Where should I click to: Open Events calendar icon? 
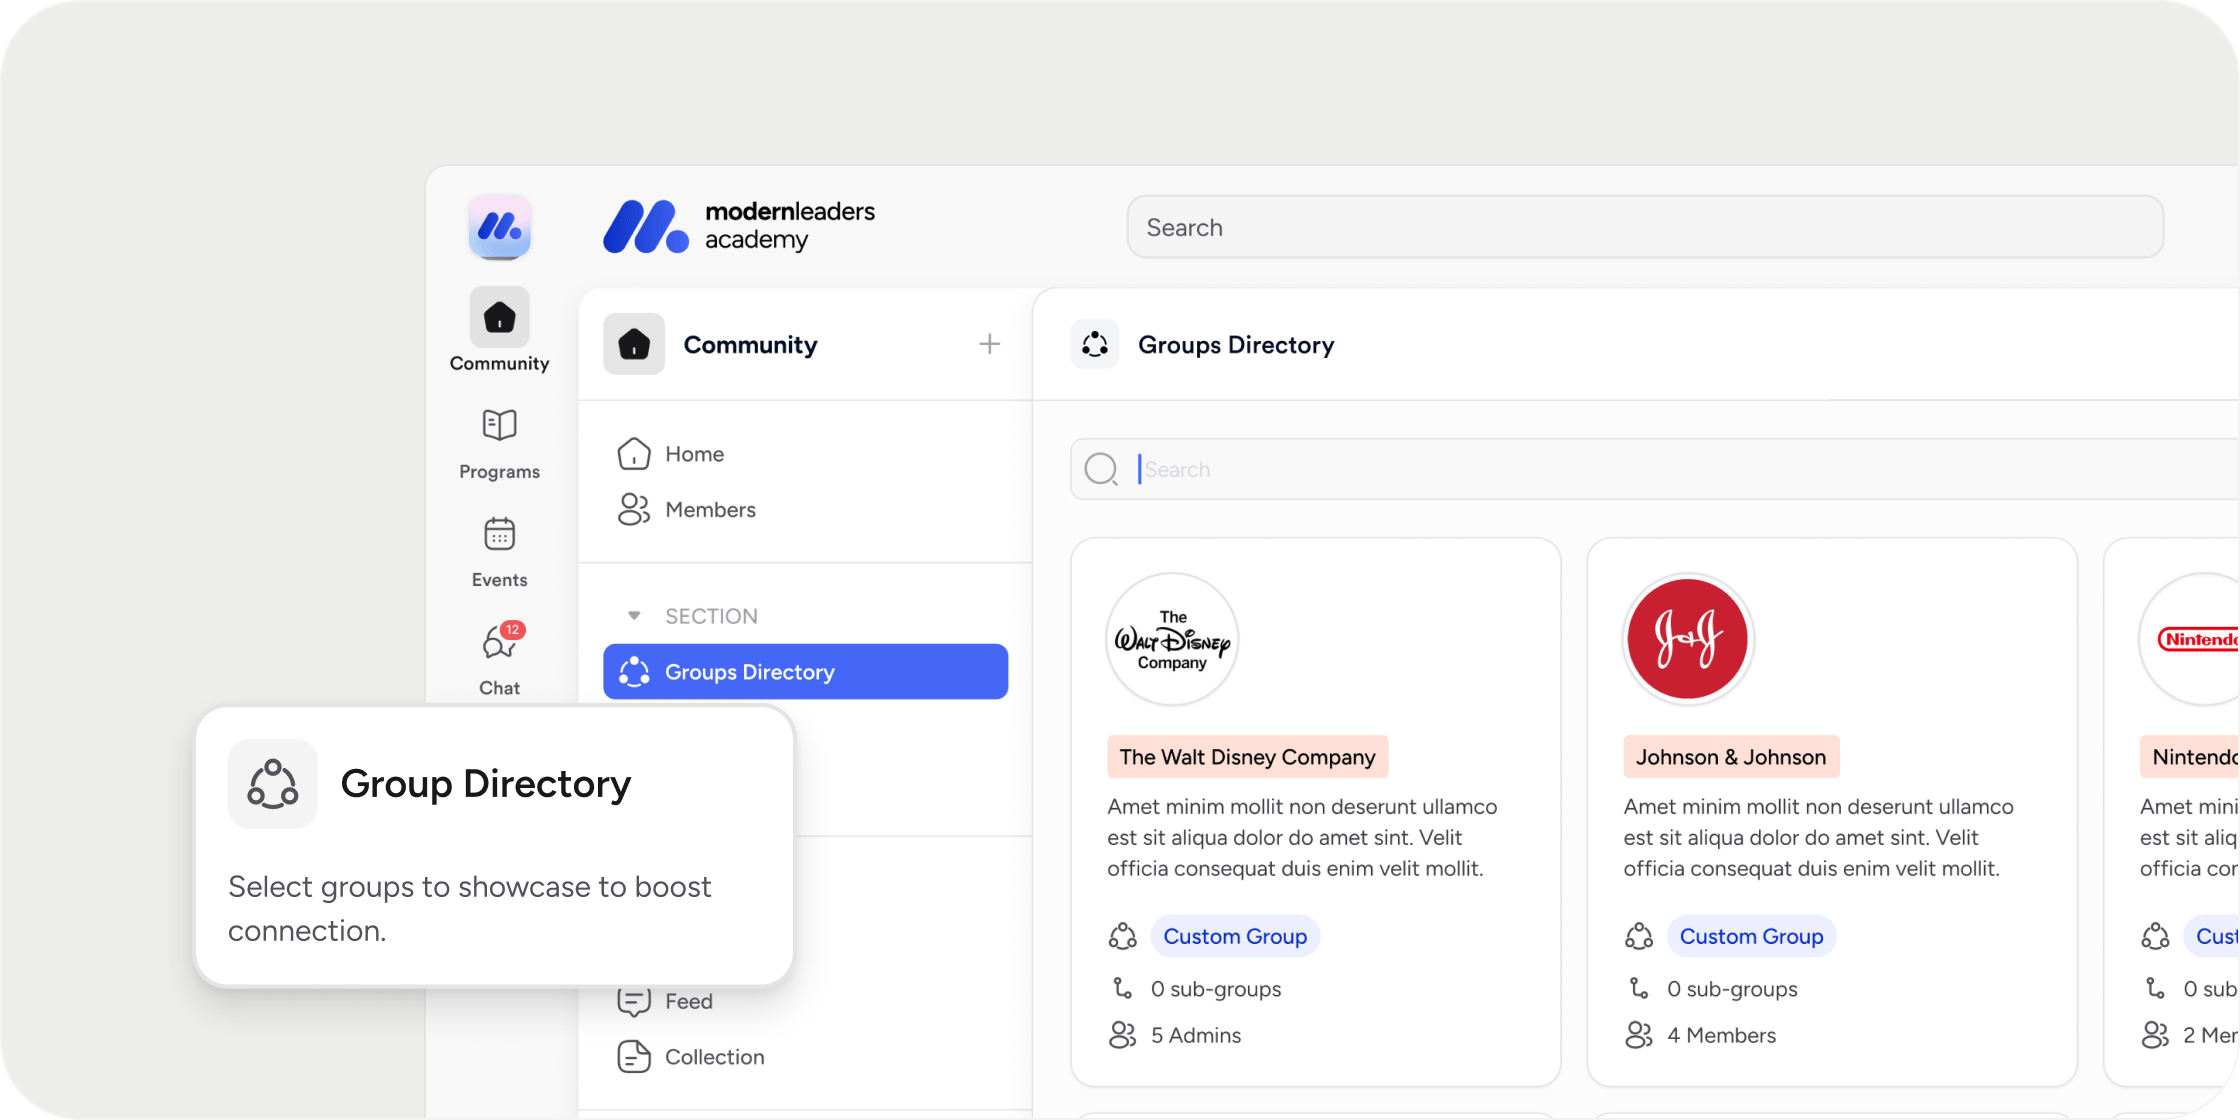coord(499,534)
